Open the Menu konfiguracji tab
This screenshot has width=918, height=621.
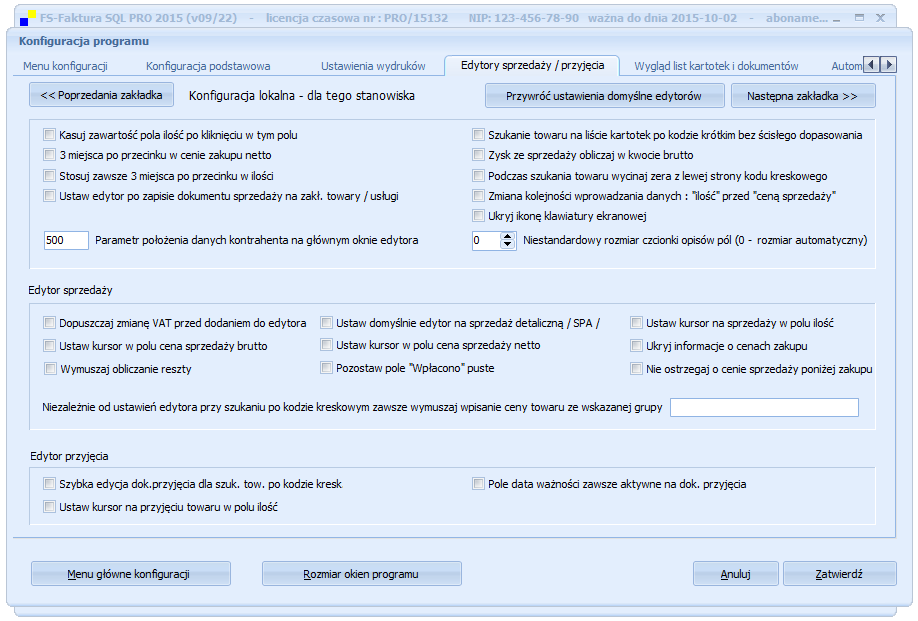(65, 66)
